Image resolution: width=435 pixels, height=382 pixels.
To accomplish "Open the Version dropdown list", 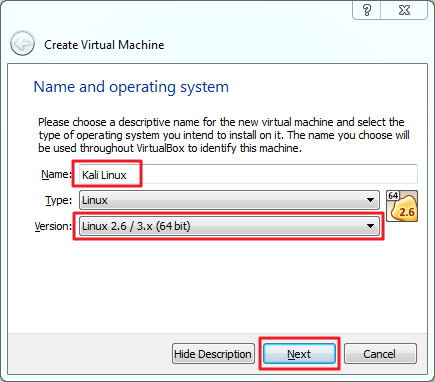I will [229, 226].
